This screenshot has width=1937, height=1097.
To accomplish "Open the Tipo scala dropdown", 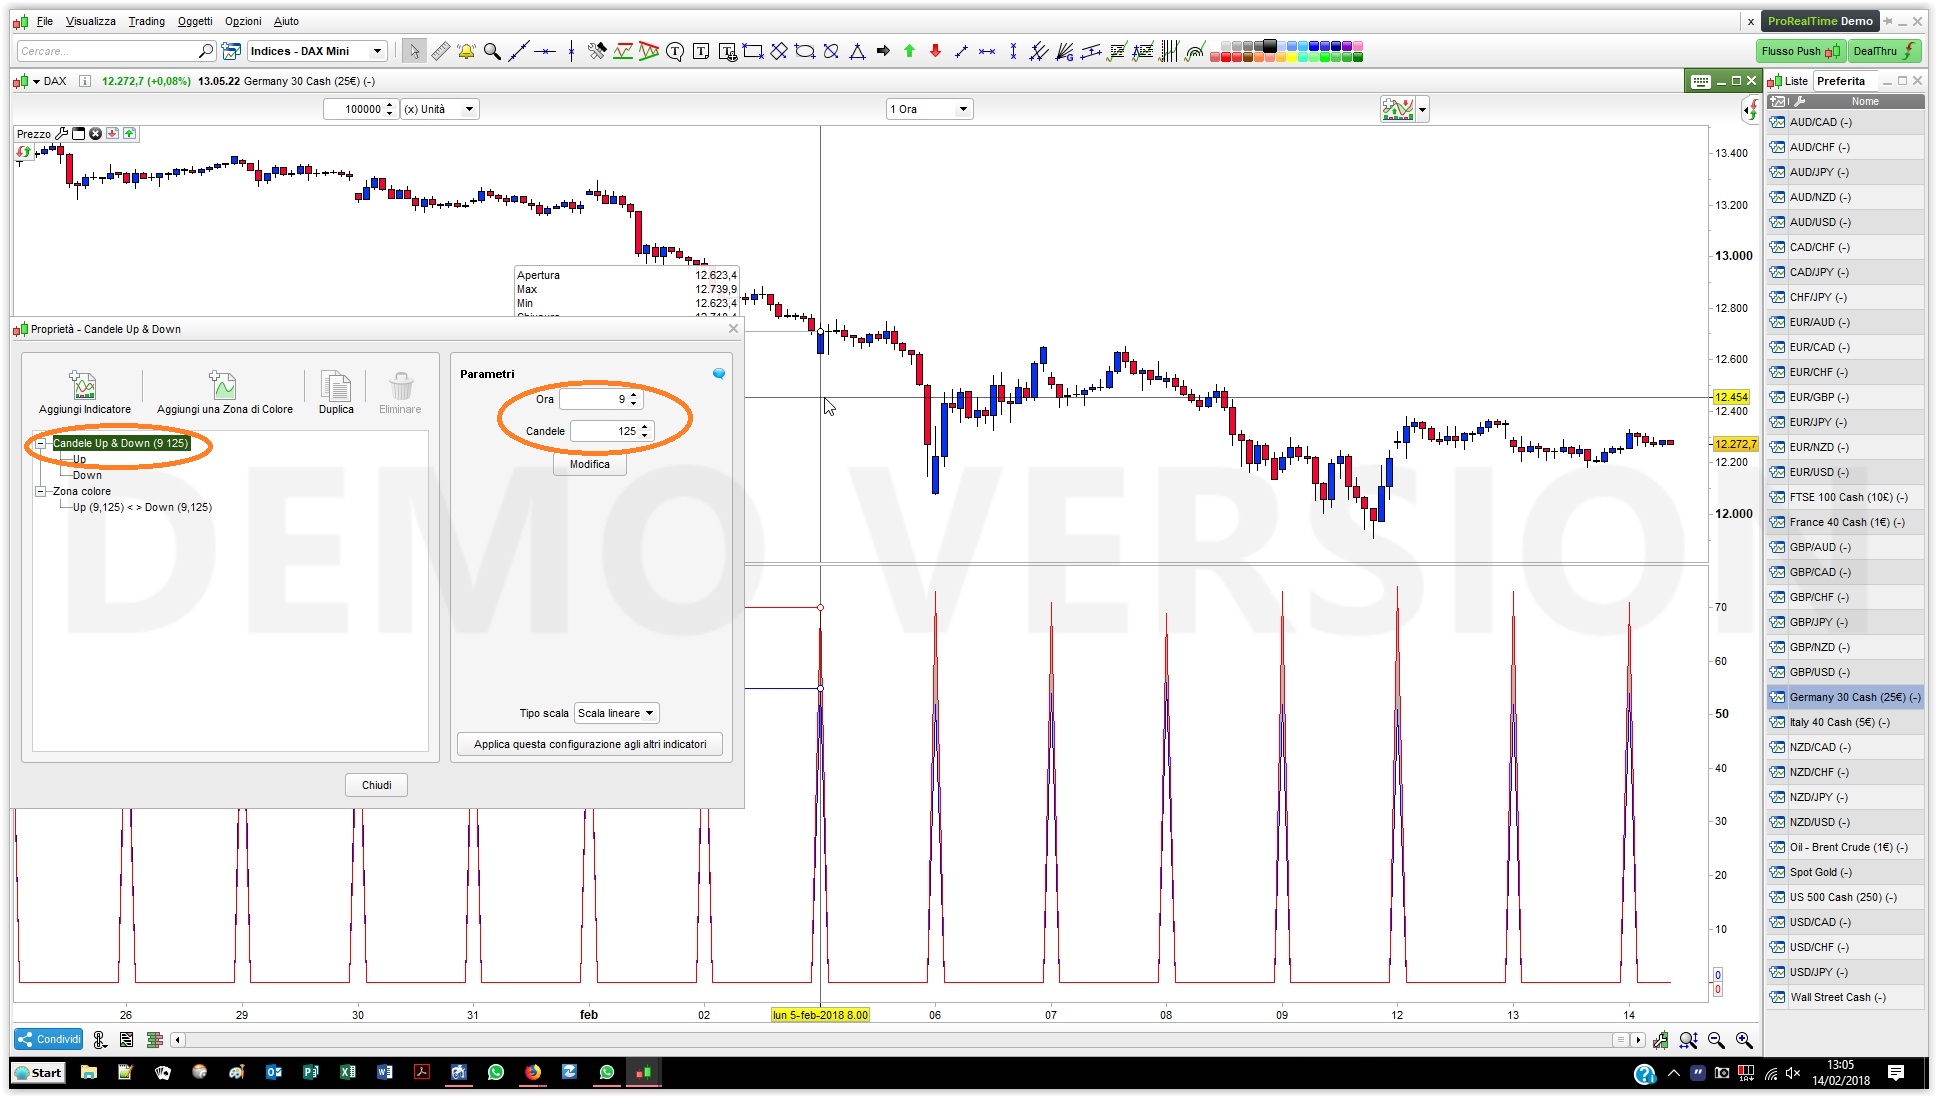I will 616,713.
